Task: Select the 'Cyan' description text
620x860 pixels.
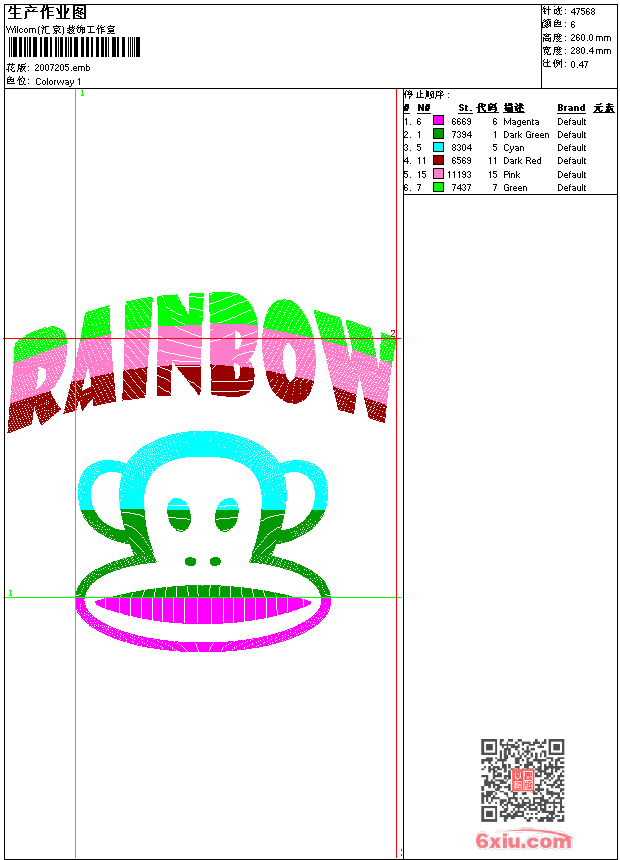Action: (x=514, y=148)
